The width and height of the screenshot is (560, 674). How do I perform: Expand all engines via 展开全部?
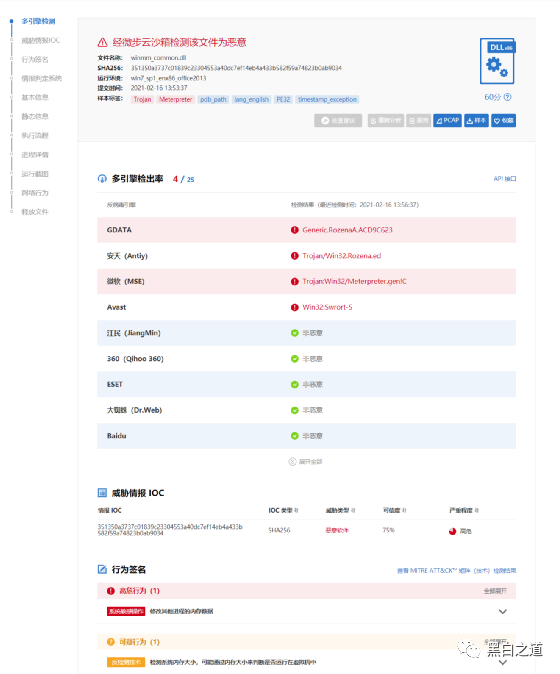tap(306, 462)
